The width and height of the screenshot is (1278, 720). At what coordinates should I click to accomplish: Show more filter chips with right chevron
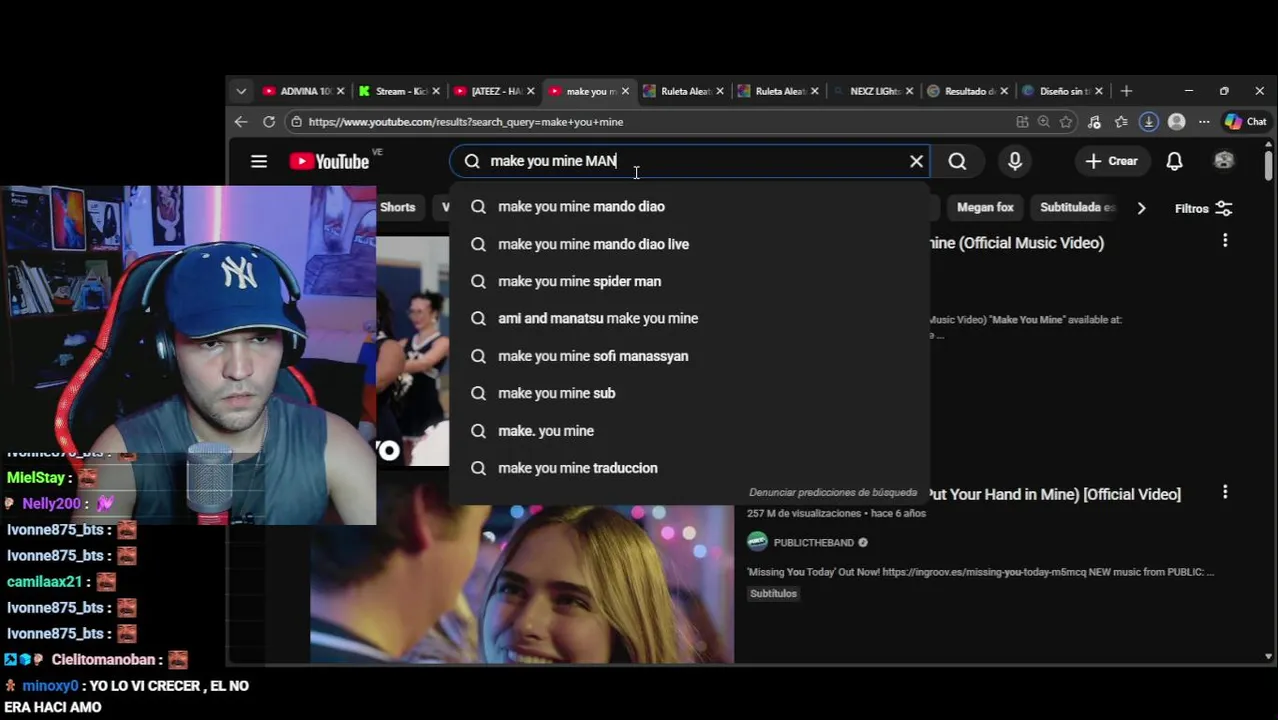click(x=1141, y=208)
